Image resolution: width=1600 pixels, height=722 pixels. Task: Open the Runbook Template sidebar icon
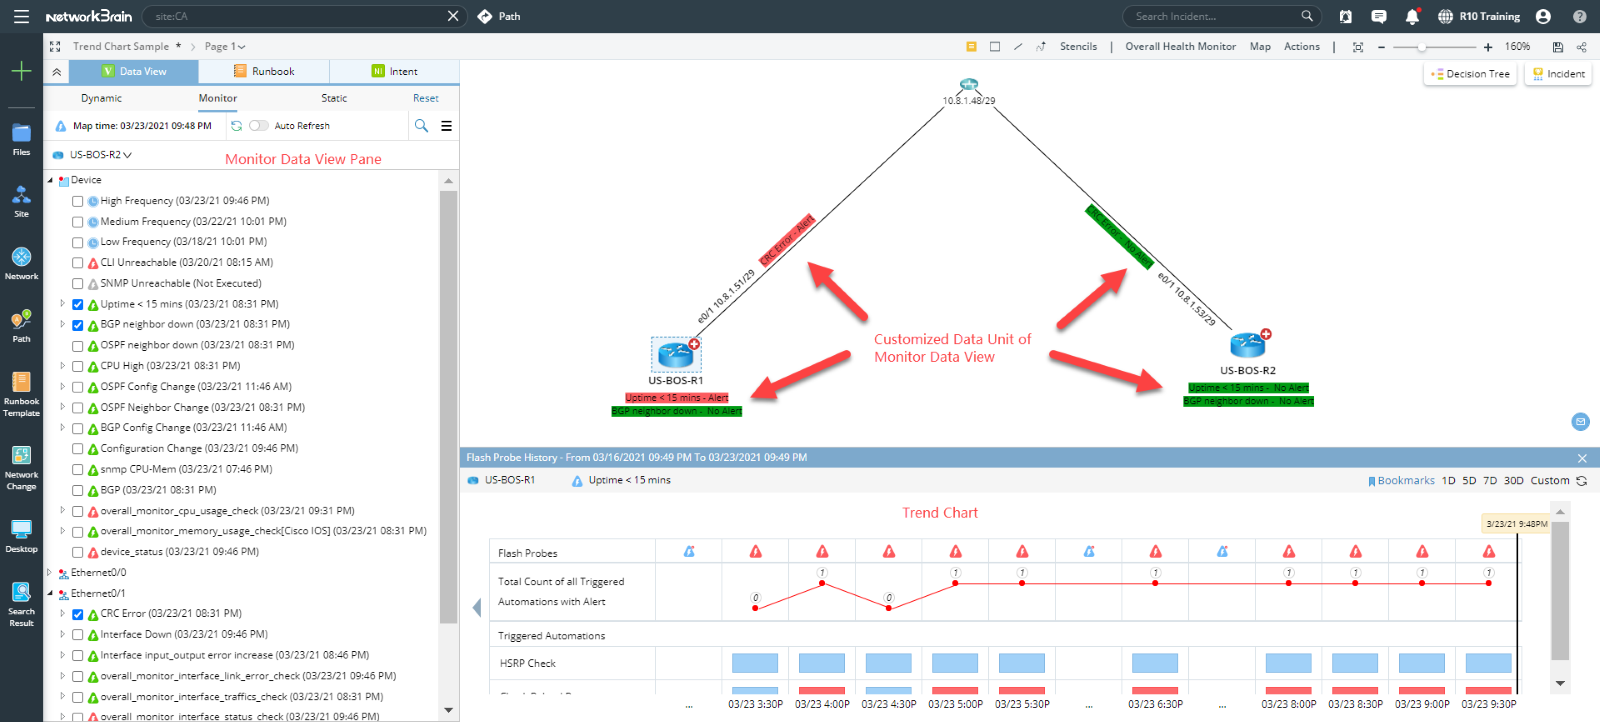[x=21, y=394]
